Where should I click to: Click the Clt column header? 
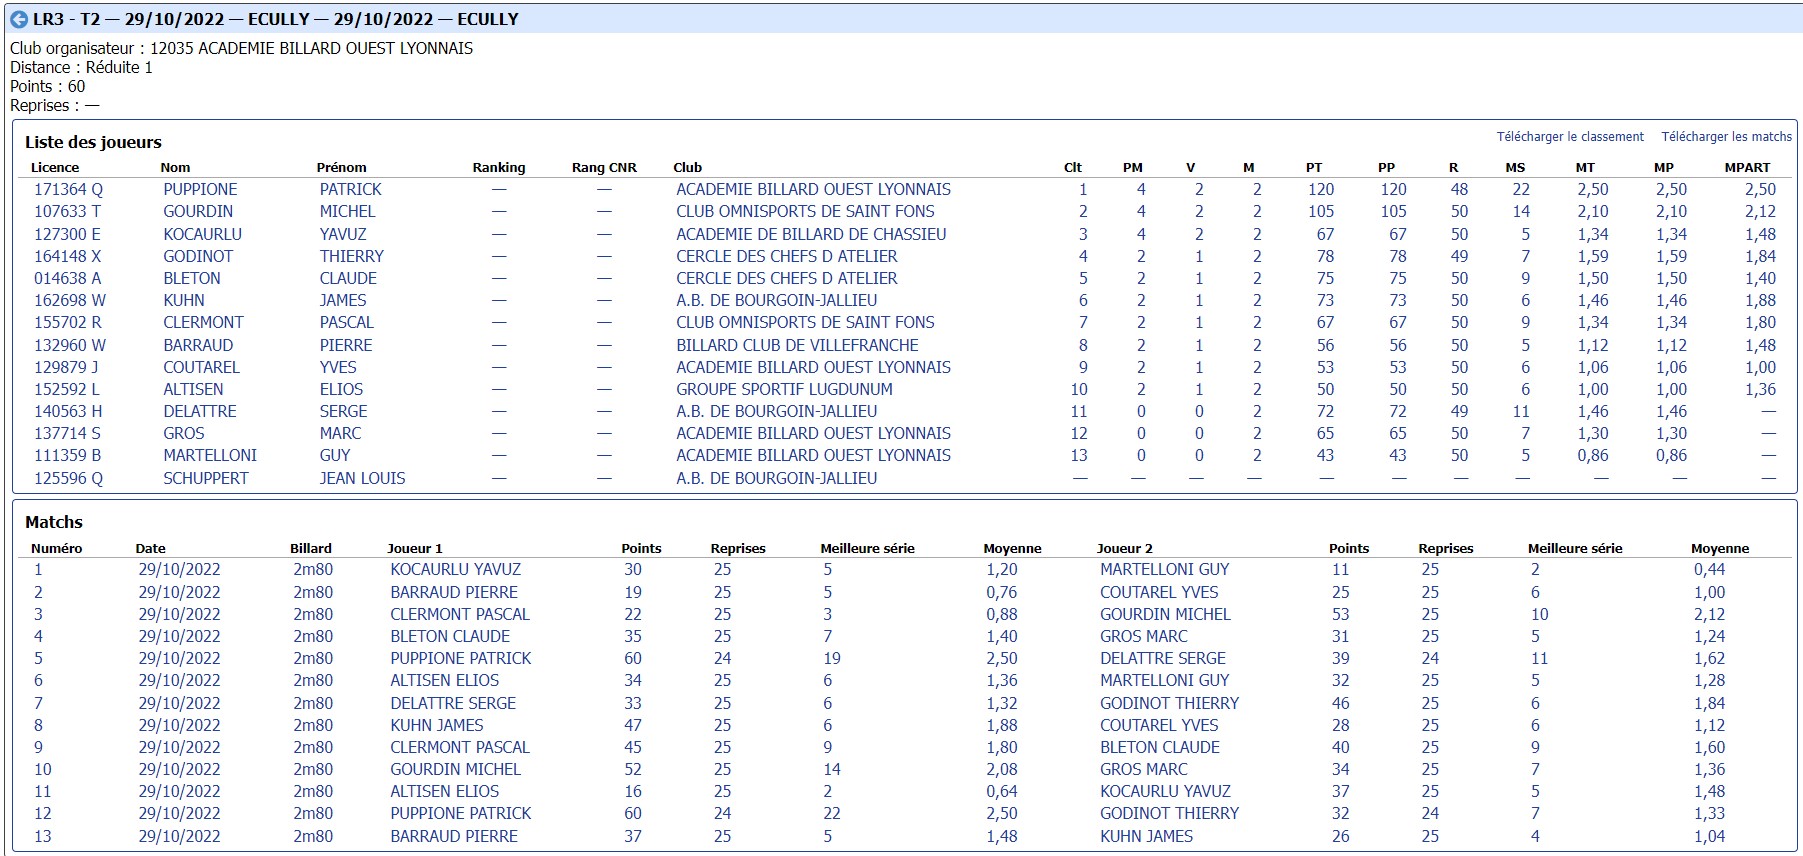click(1073, 167)
